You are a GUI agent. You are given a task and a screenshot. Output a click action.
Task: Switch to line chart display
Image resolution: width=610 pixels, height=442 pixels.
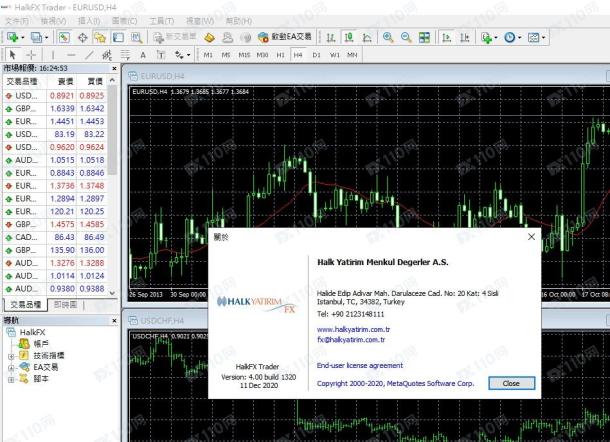coord(367,37)
